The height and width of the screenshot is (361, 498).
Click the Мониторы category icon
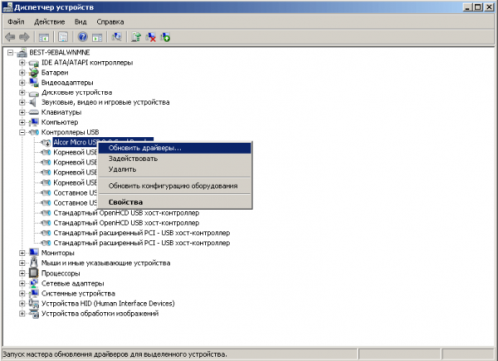(34, 253)
